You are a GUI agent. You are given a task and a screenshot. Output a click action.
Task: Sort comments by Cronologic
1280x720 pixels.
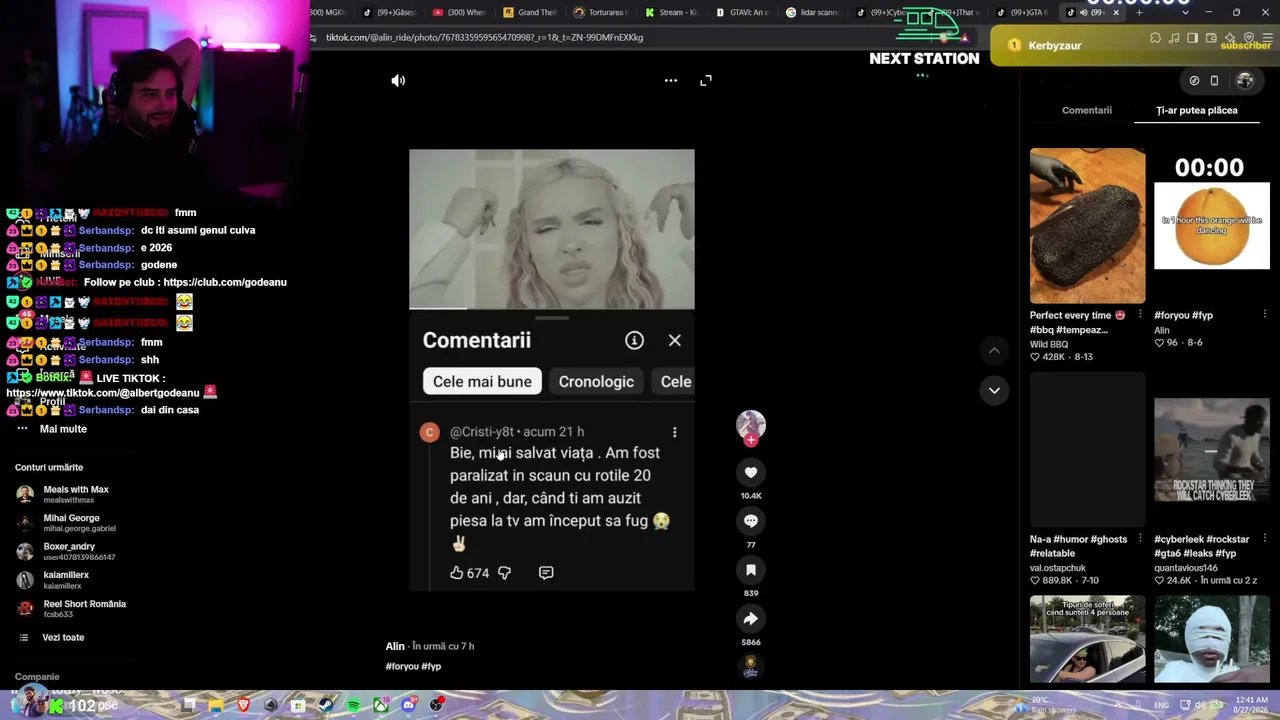click(x=596, y=382)
